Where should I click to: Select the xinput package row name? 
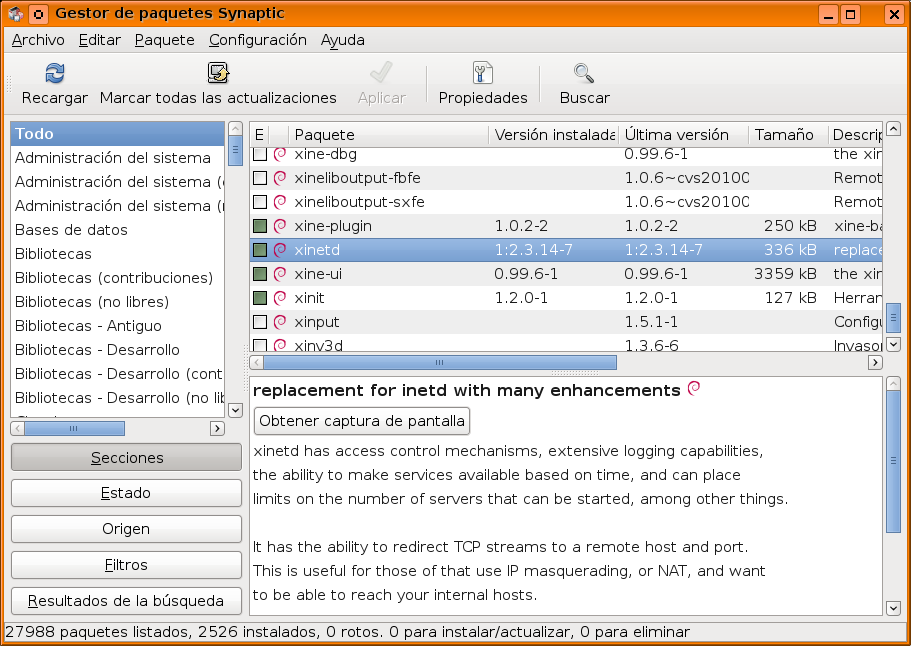pos(317,322)
